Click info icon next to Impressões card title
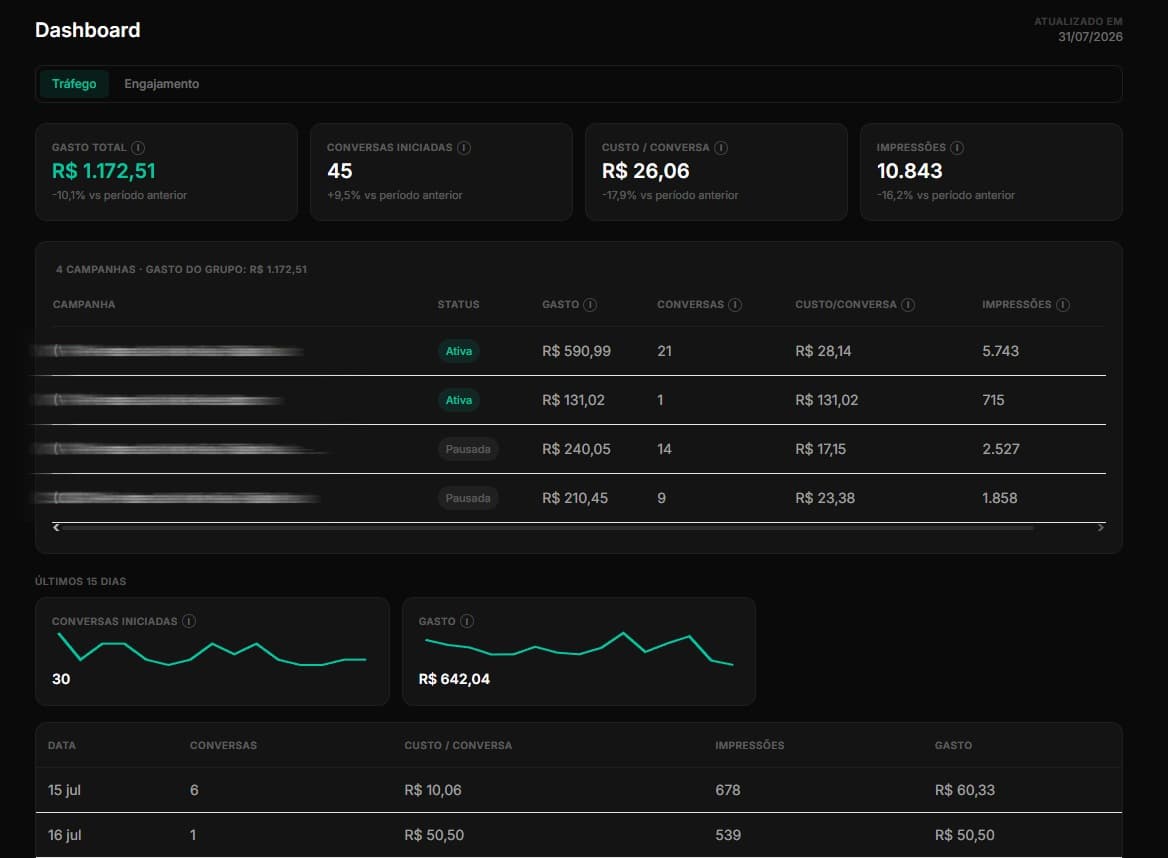 (957, 147)
